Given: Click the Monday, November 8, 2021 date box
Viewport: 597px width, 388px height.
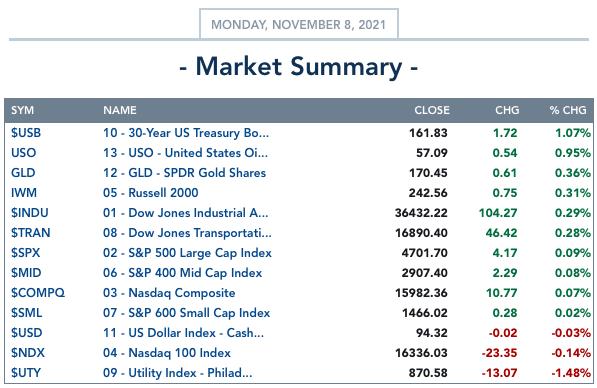Looking at the screenshot, I should click(x=299, y=24).
